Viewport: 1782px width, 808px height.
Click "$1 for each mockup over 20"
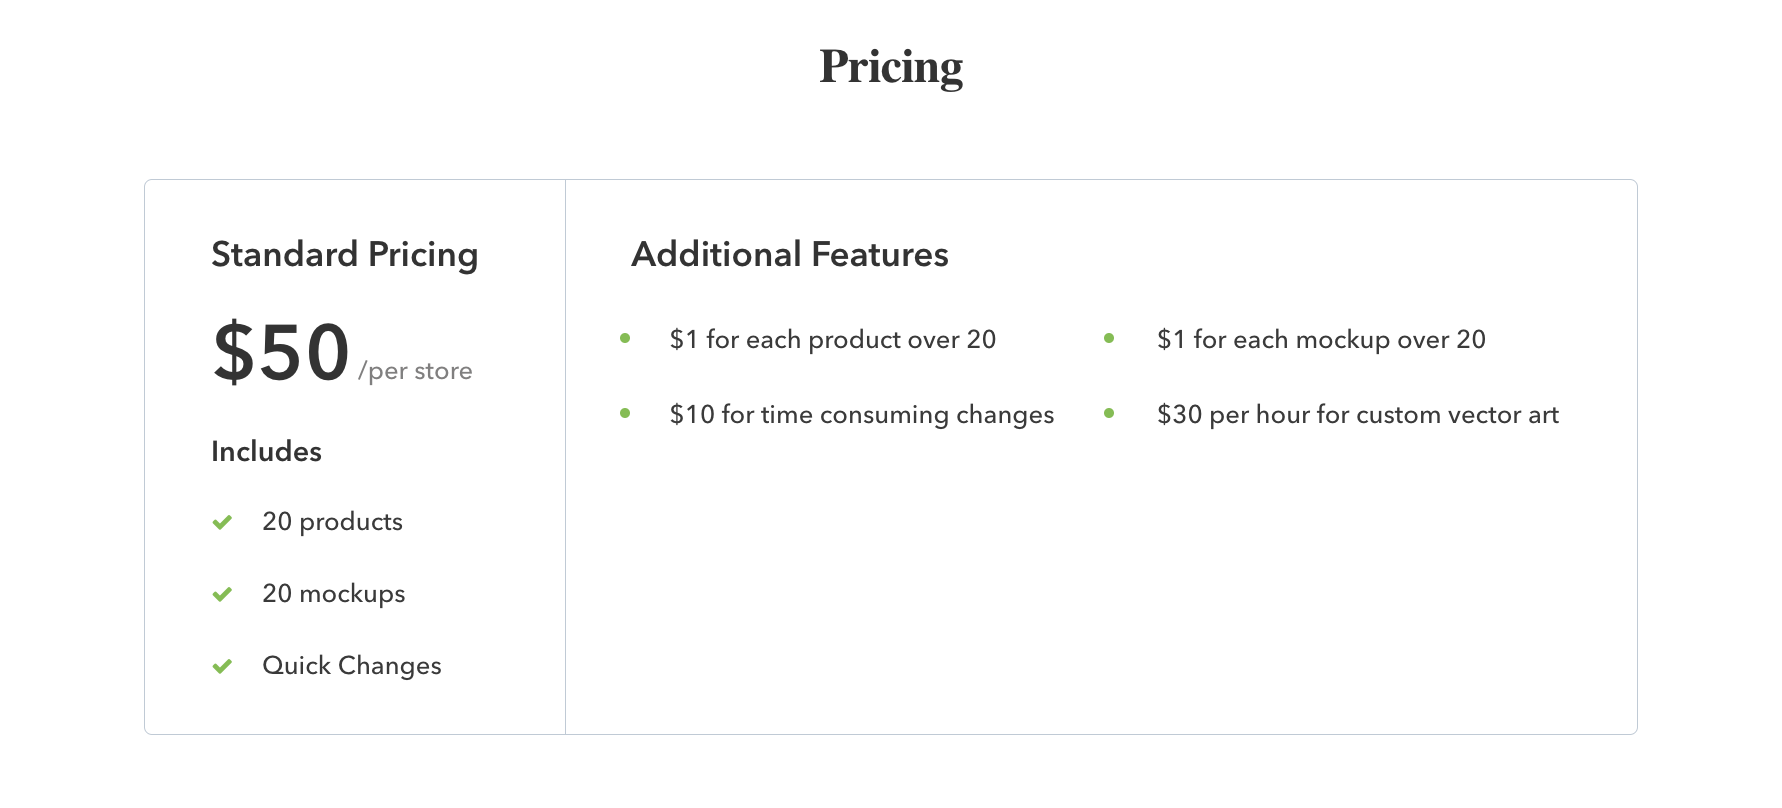coord(1321,339)
